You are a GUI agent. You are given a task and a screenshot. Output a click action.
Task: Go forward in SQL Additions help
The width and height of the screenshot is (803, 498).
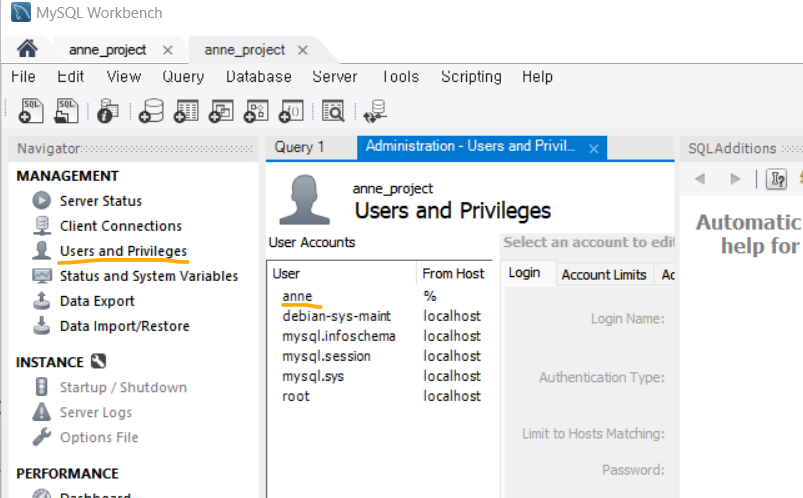click(x=735, y=179)
